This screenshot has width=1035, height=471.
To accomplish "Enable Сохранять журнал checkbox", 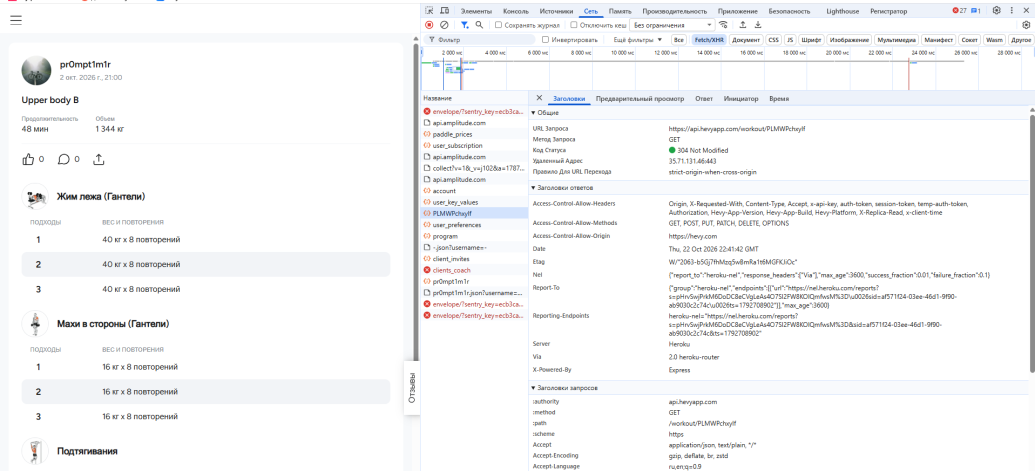I will click(x=498, y=25).
